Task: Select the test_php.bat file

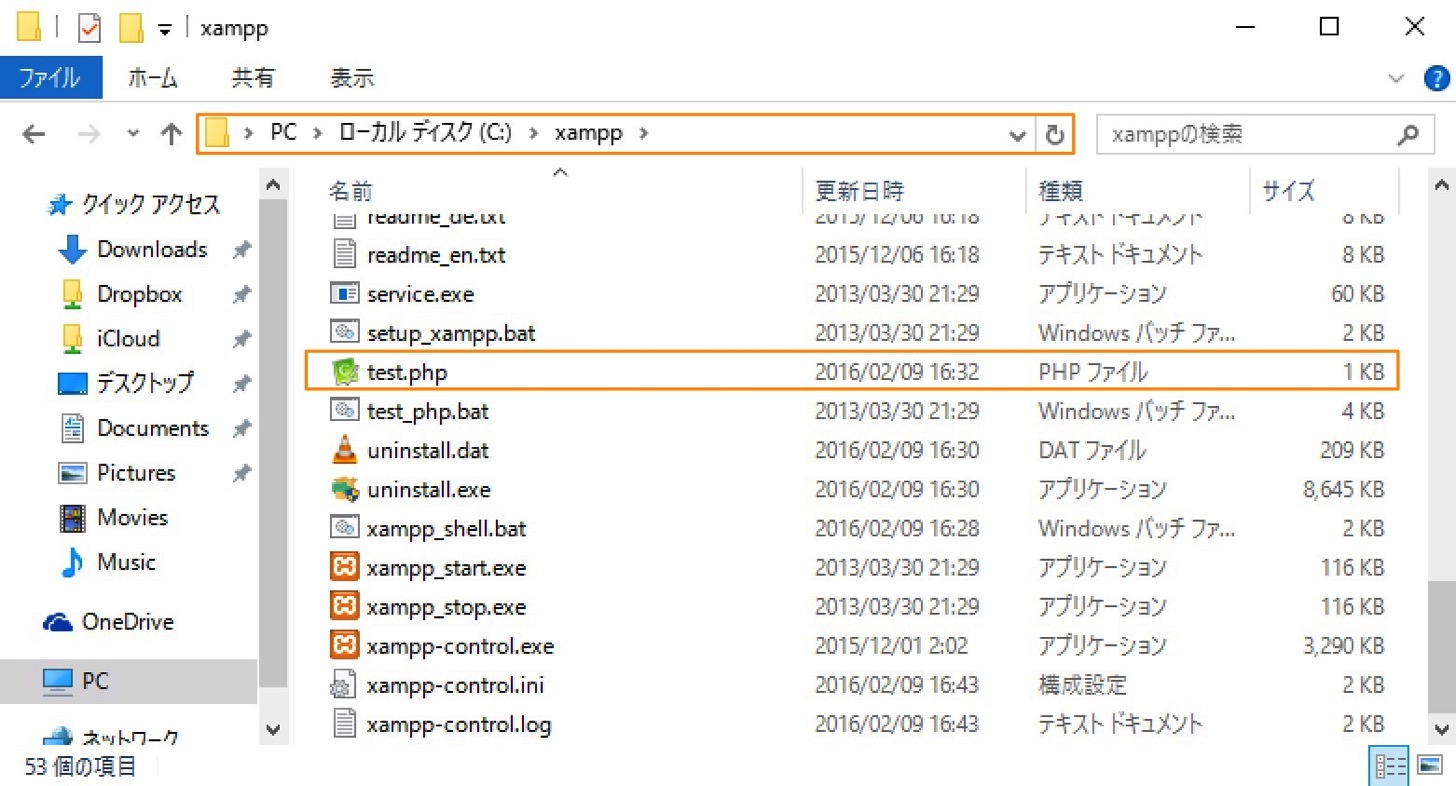Action: pos(428,411)
